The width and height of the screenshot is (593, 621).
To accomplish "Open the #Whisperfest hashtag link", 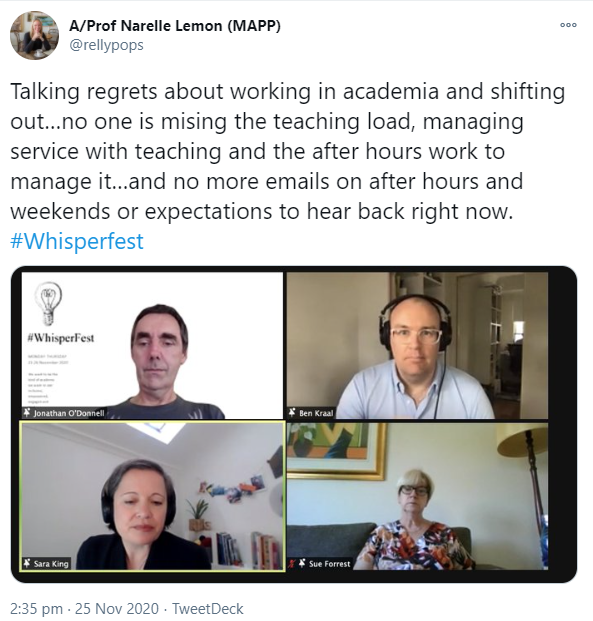I will click(77, 241).
